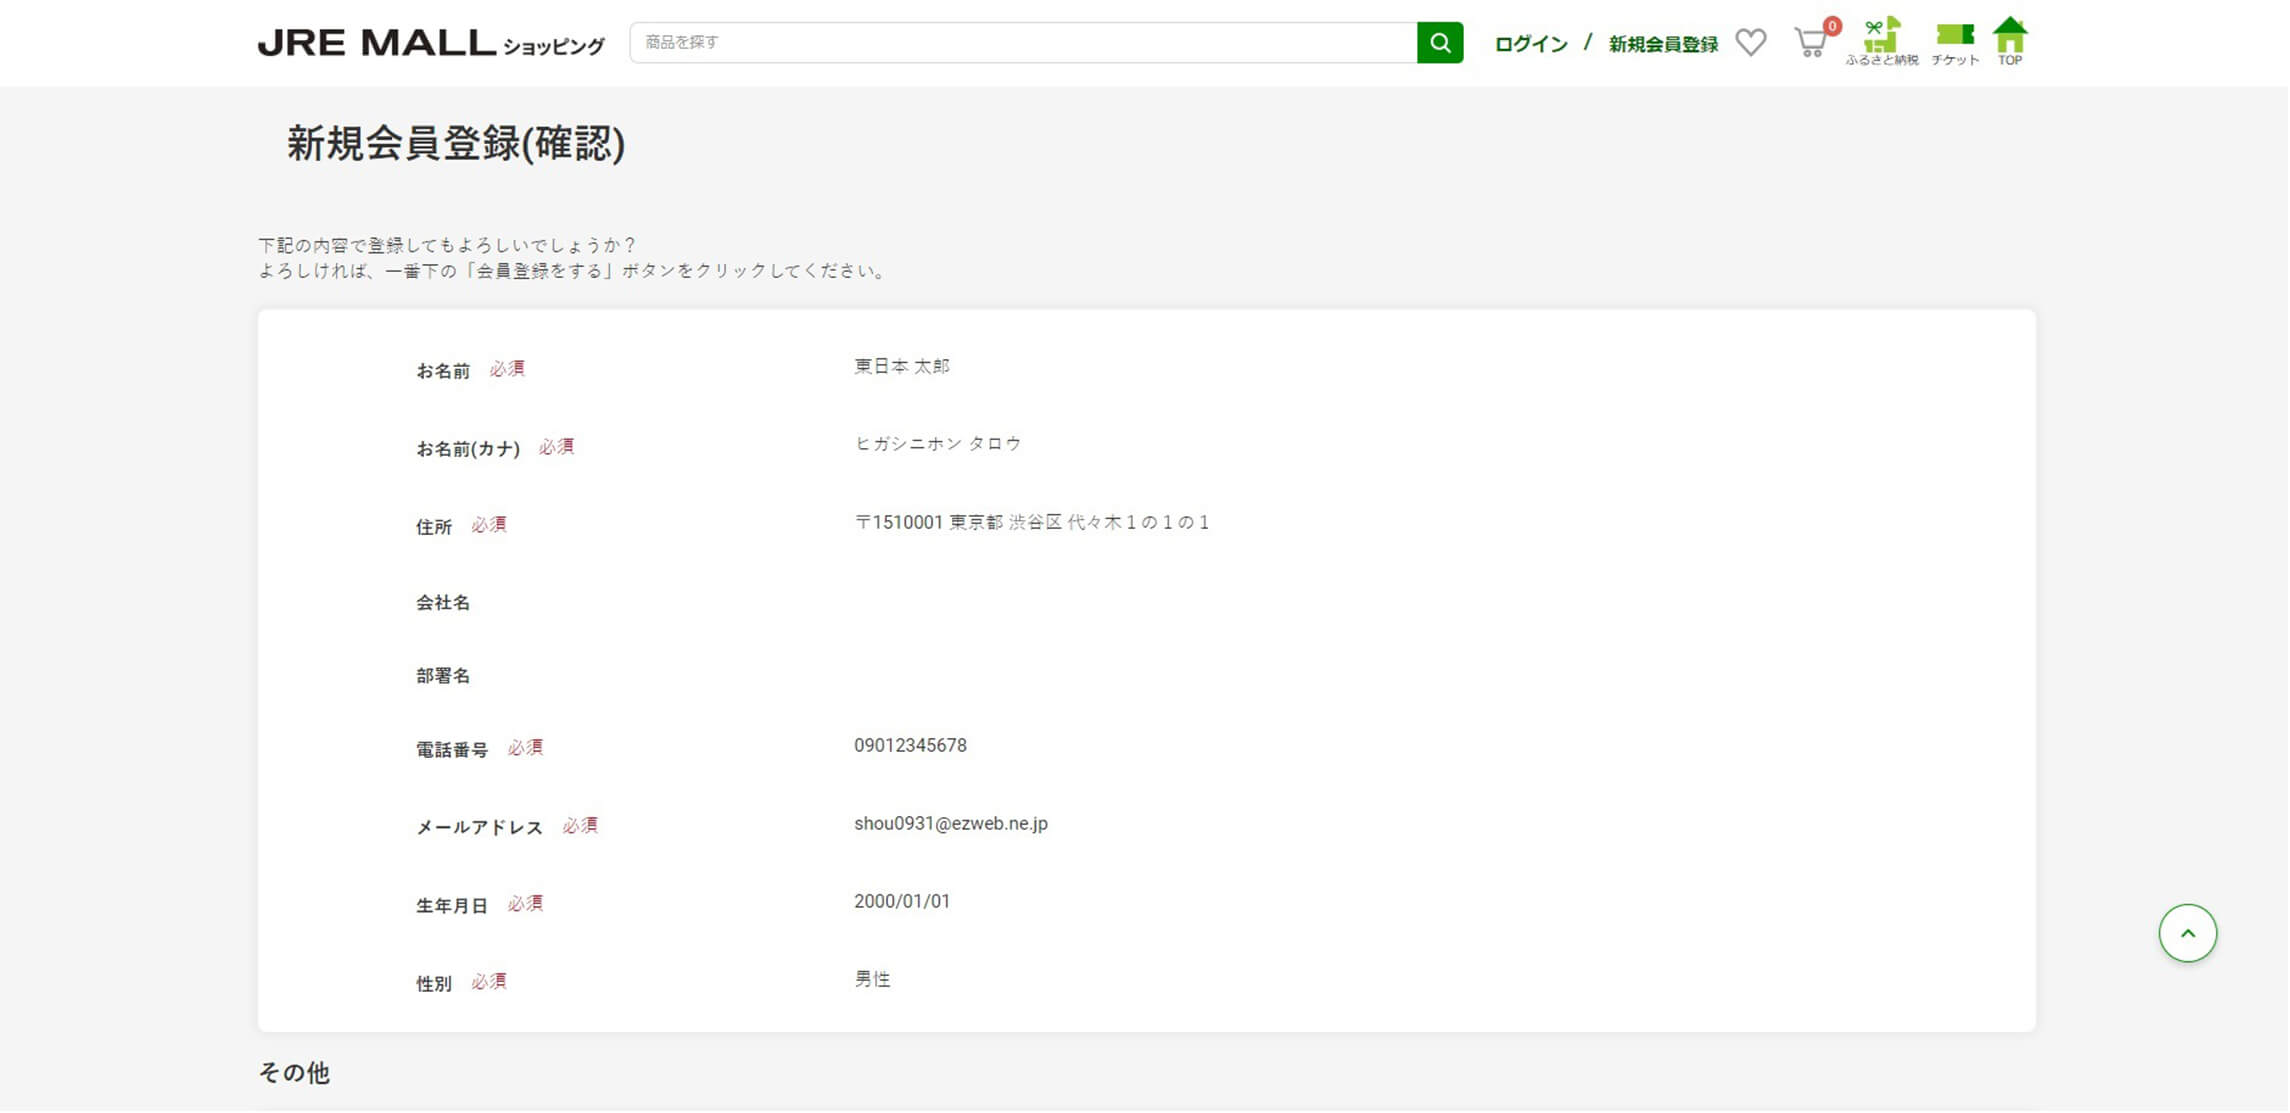Click the その他 section heading

coord(294,1073)
